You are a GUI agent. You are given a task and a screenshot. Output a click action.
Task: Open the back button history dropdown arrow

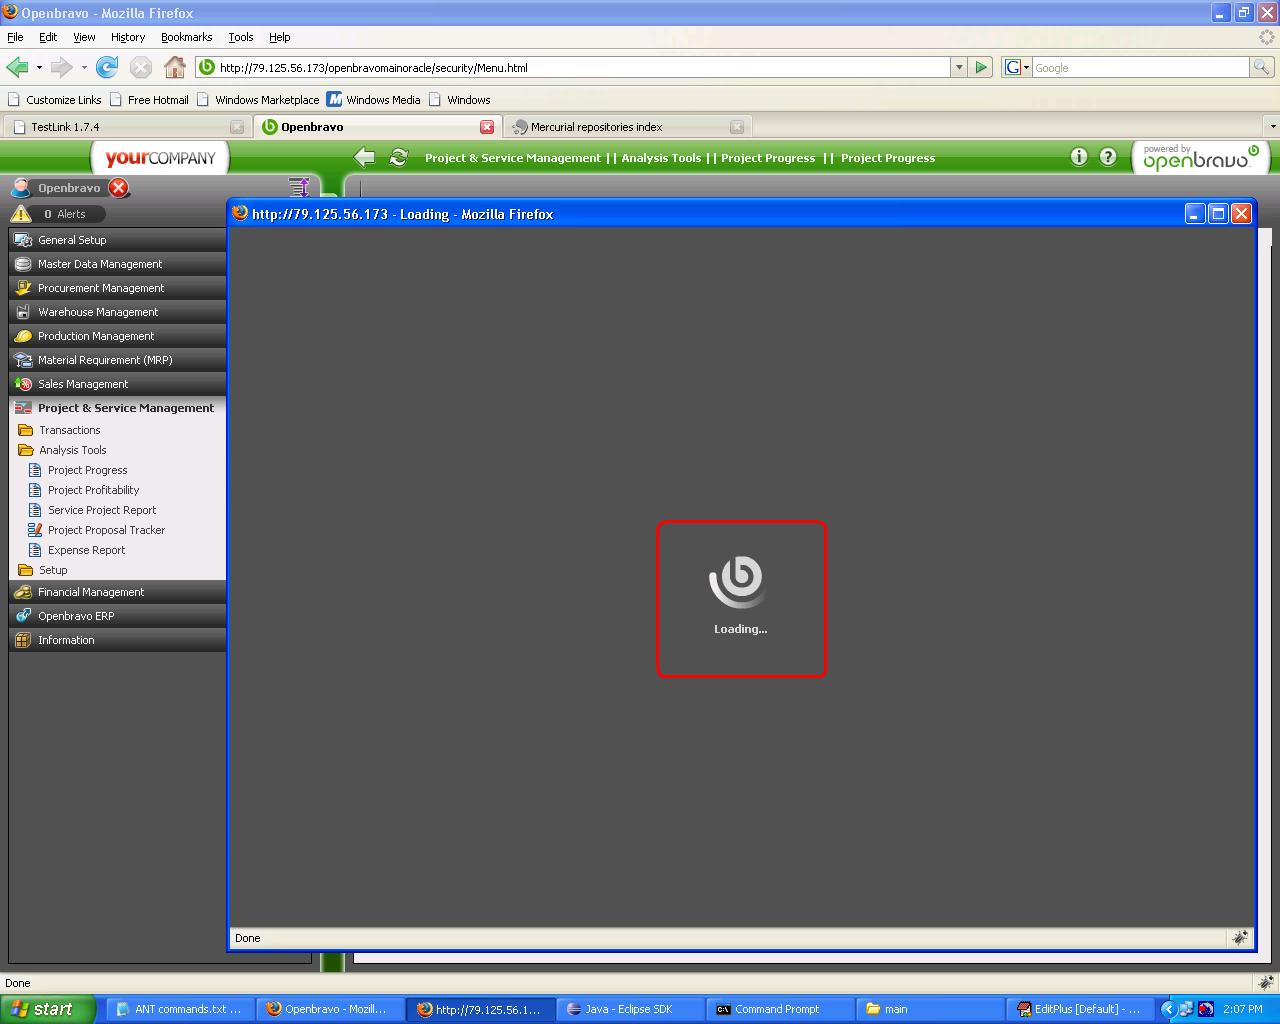39,67
